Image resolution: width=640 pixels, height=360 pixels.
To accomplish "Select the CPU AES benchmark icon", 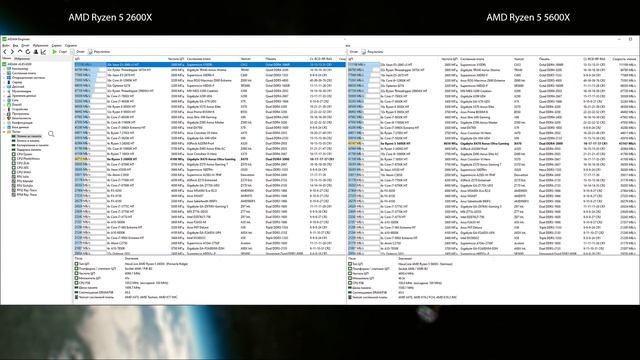I will pyautogui.click(x=13, y=168).
